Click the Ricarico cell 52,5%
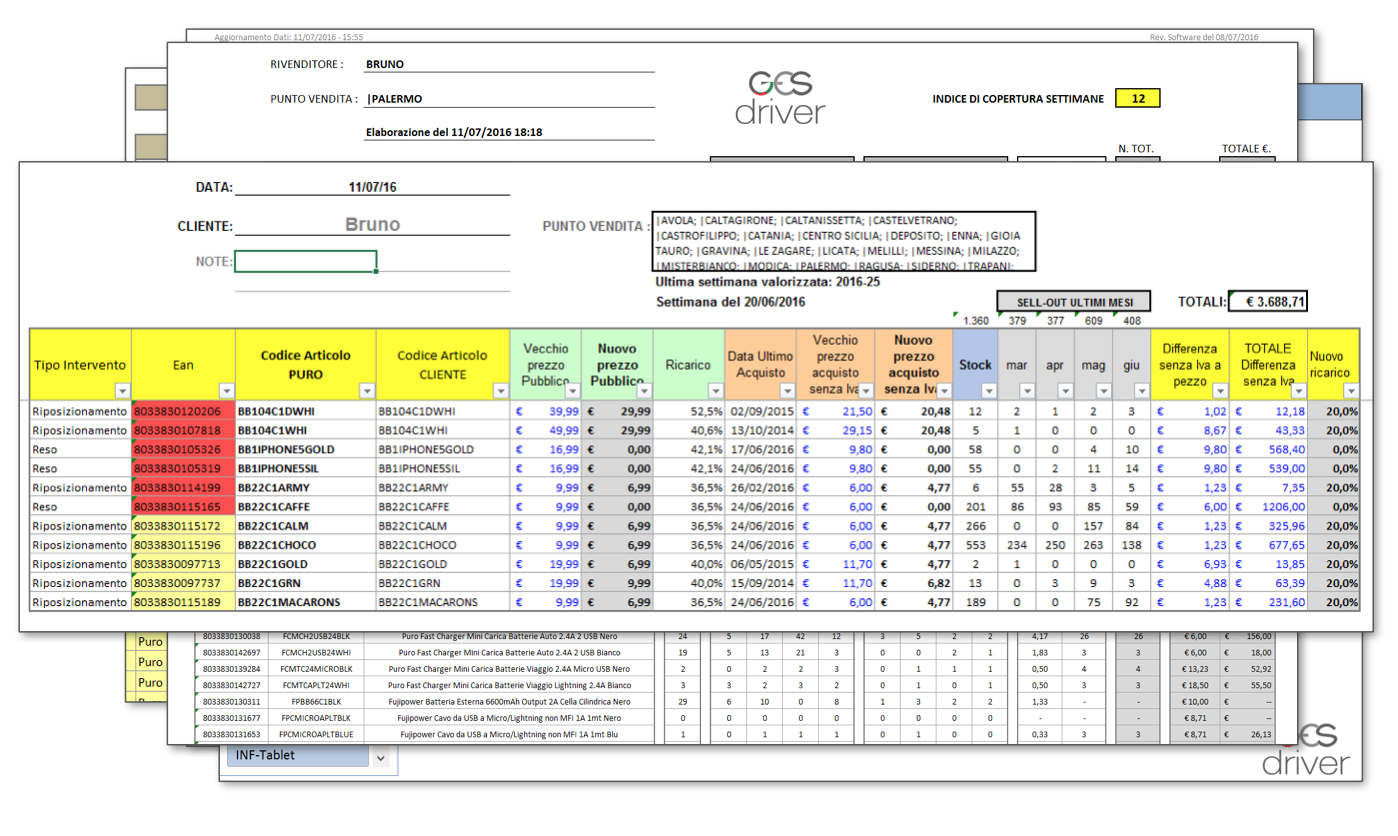 (x=688, y=411)
